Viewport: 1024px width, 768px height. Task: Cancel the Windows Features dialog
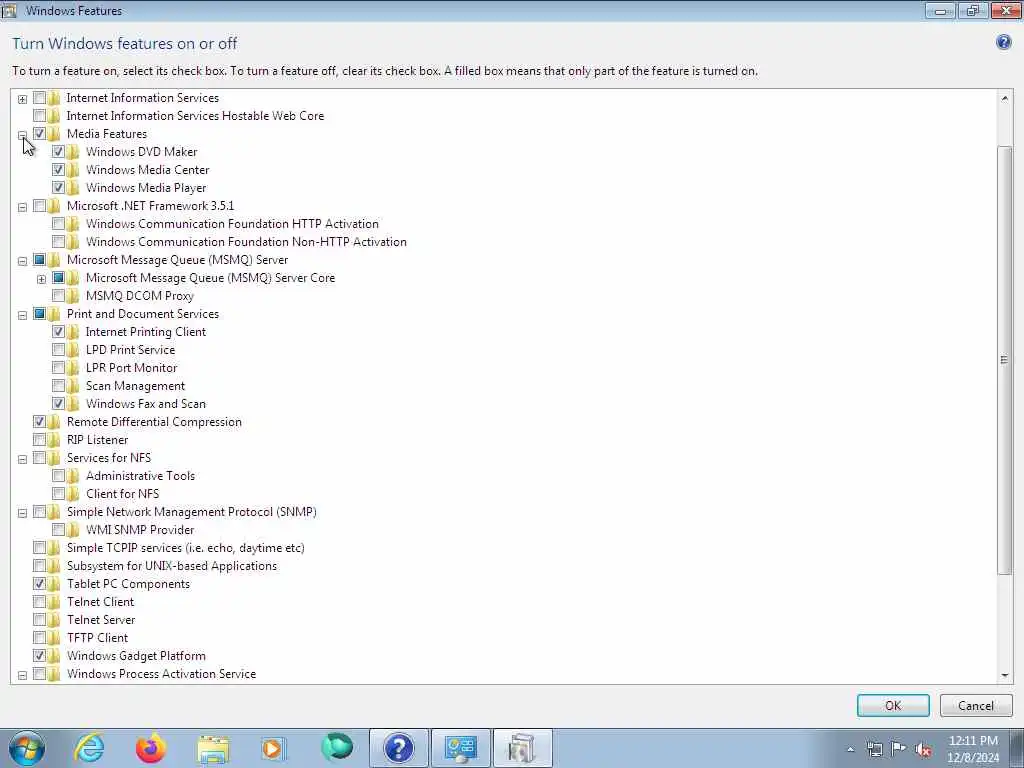(x=976, y=705)
